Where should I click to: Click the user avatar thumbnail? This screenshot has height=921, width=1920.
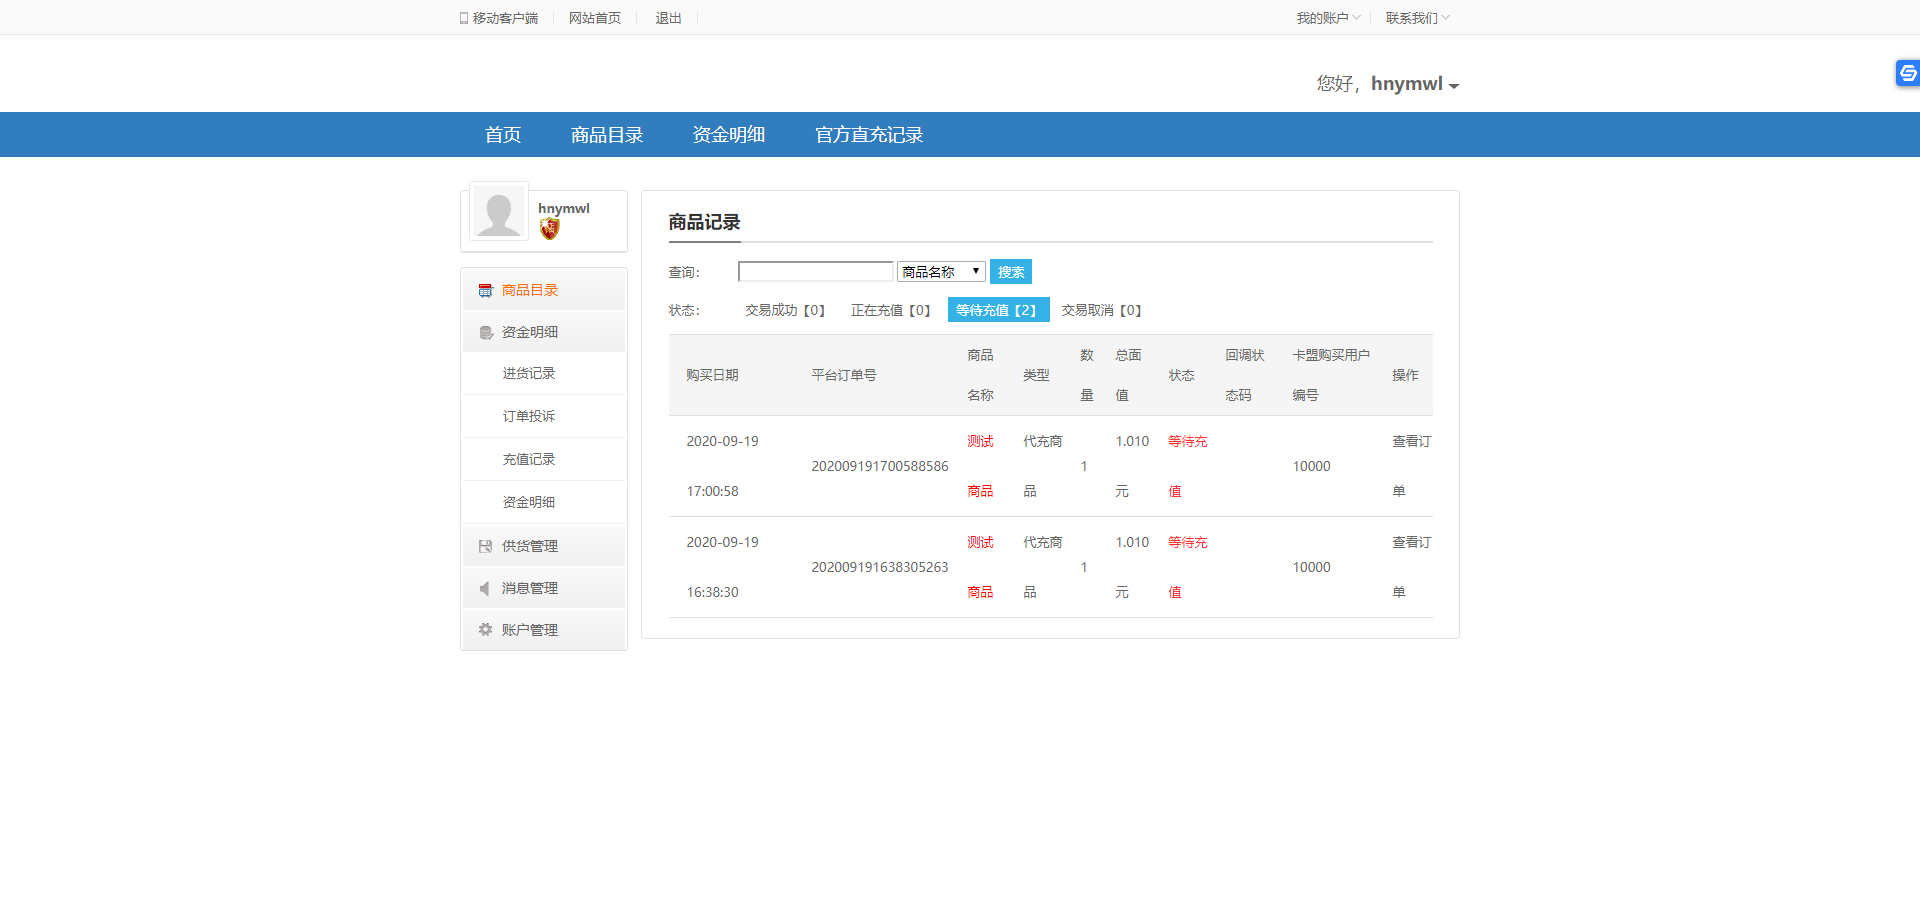point(498,212)
